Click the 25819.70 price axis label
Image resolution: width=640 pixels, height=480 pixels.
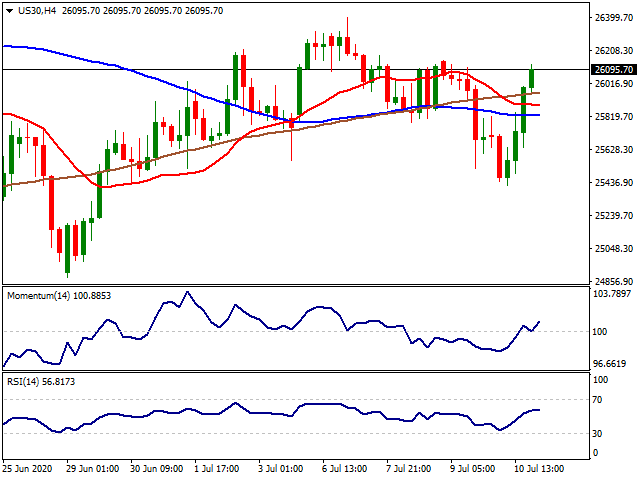613,116
